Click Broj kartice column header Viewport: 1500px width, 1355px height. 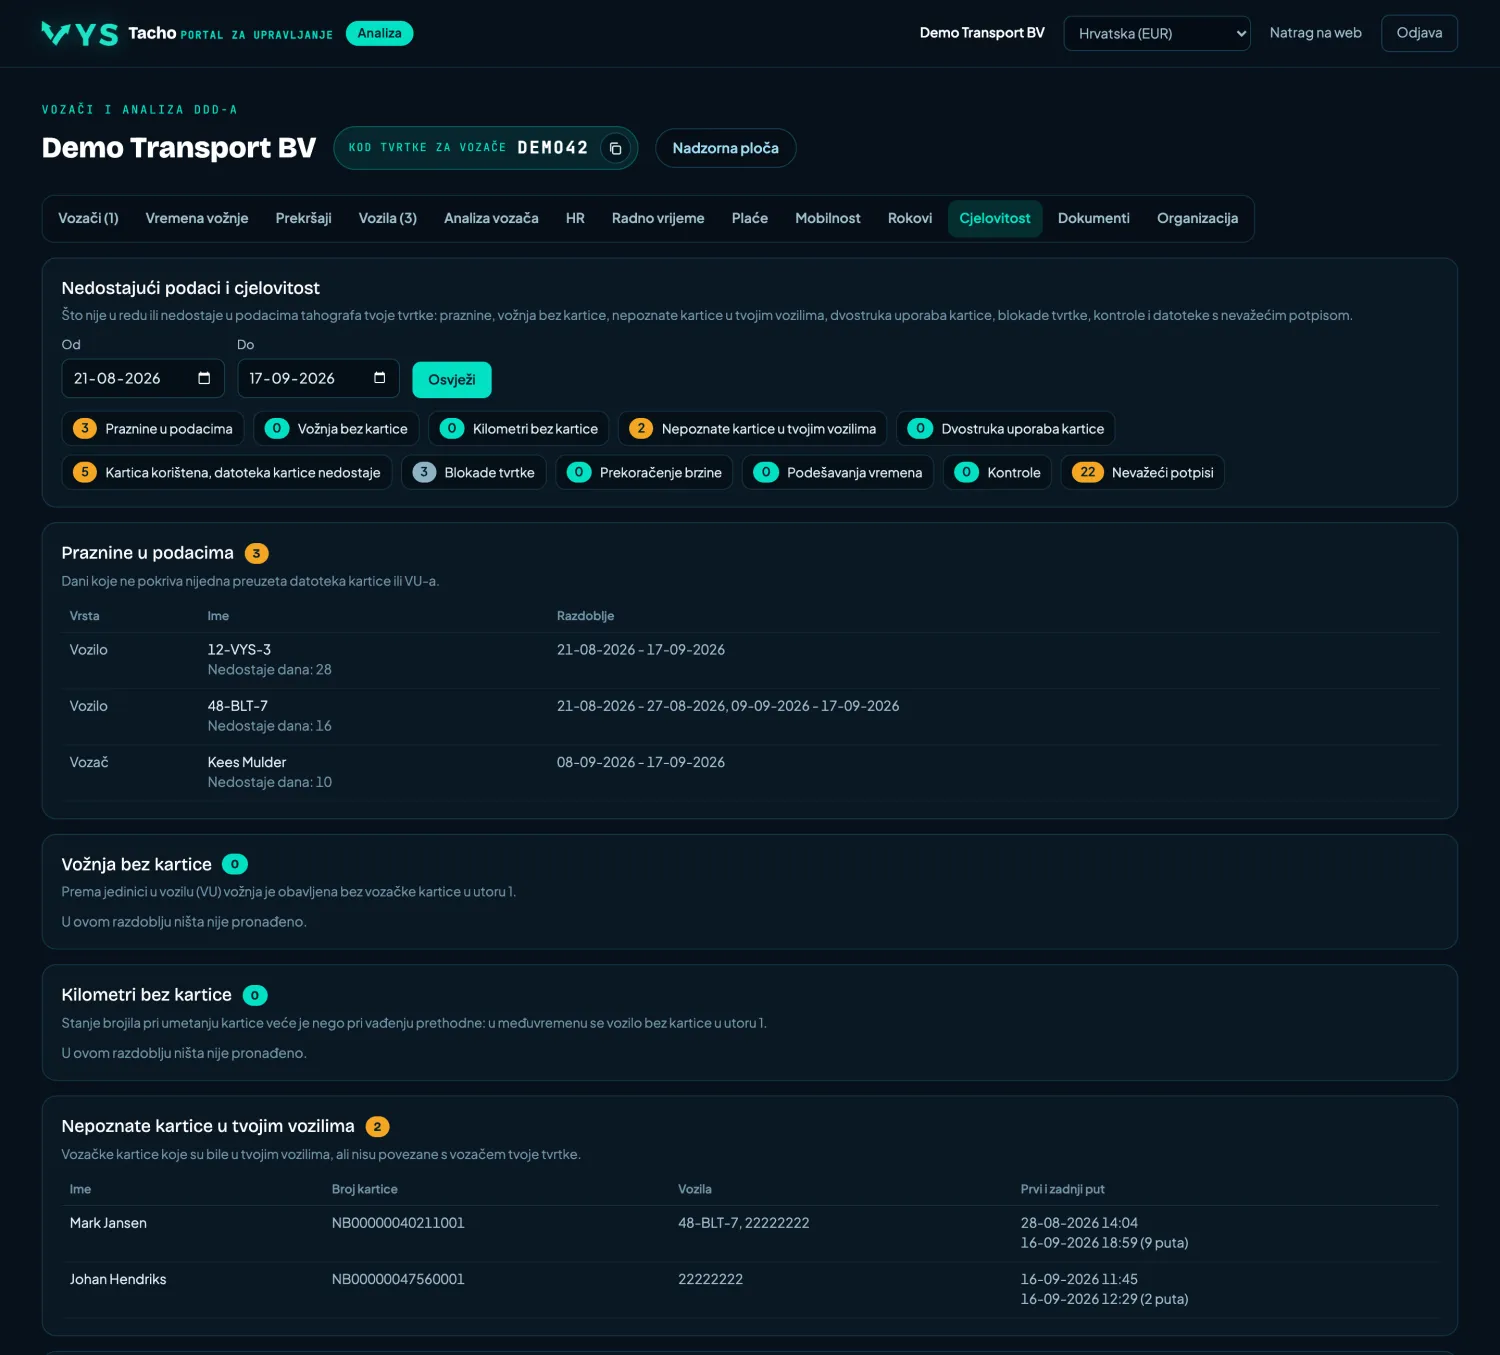[365, 1189]
